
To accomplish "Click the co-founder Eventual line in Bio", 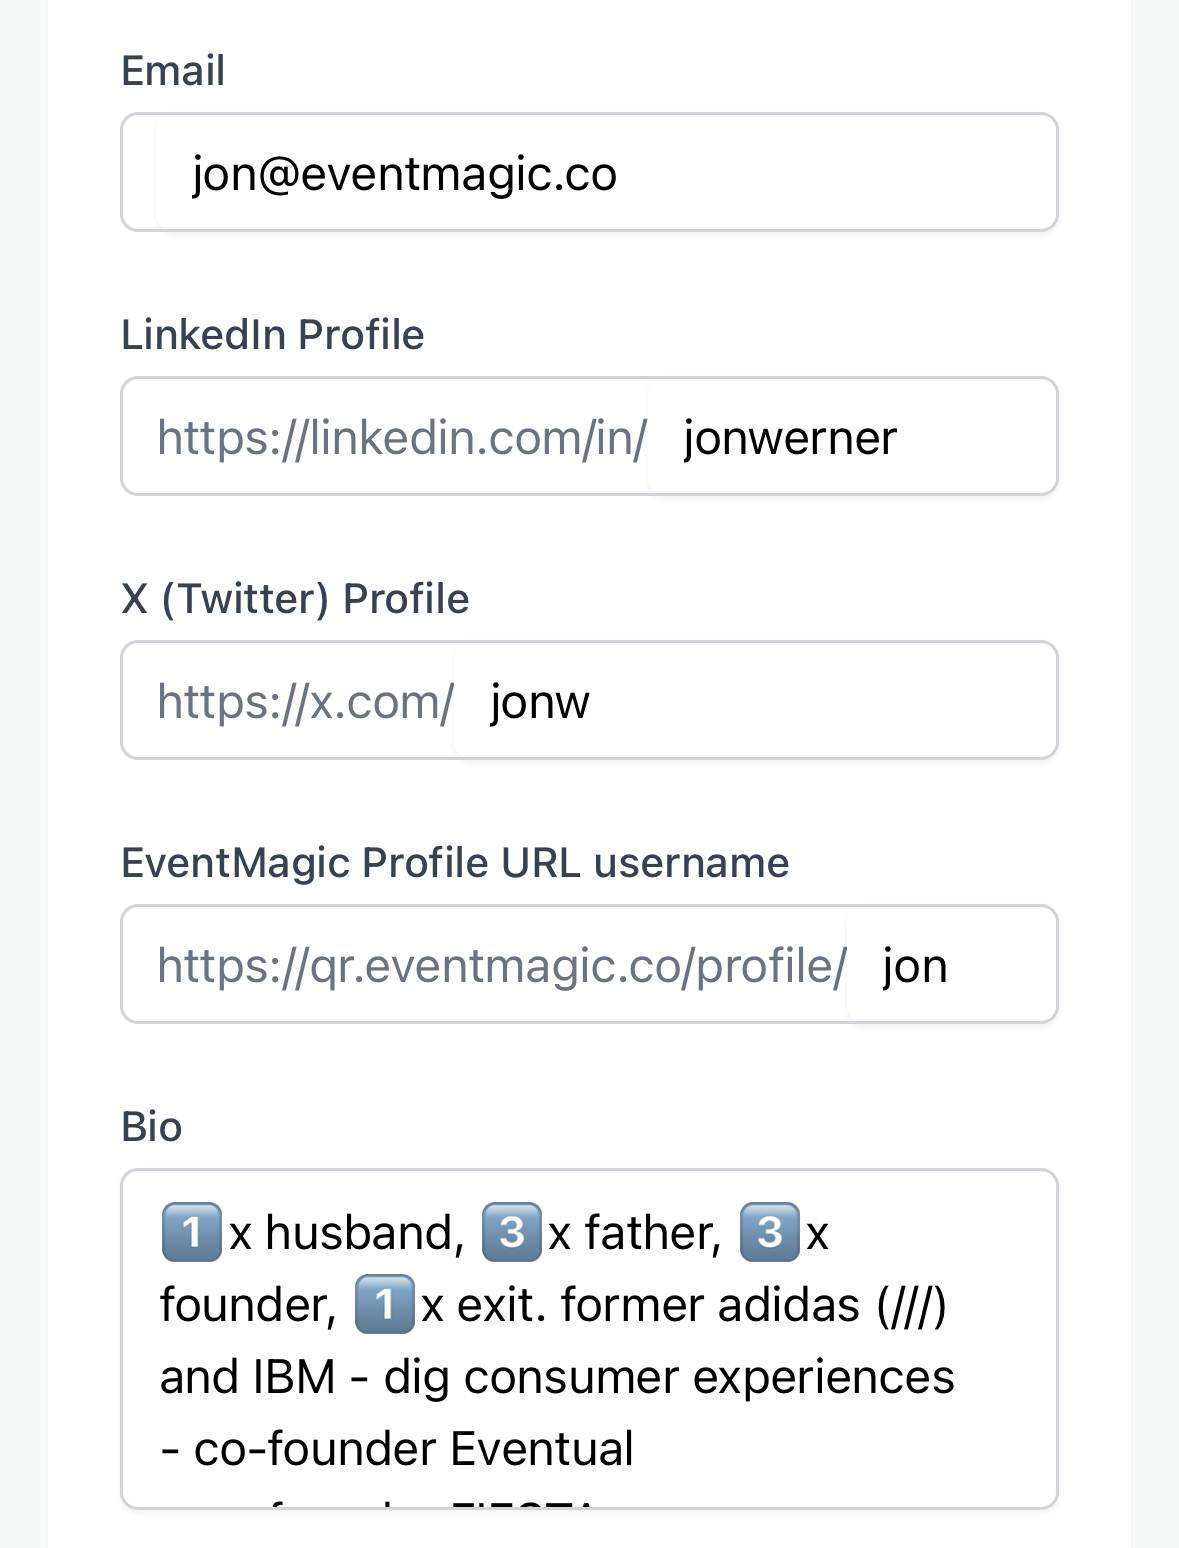I will (x=412, y=1449).
